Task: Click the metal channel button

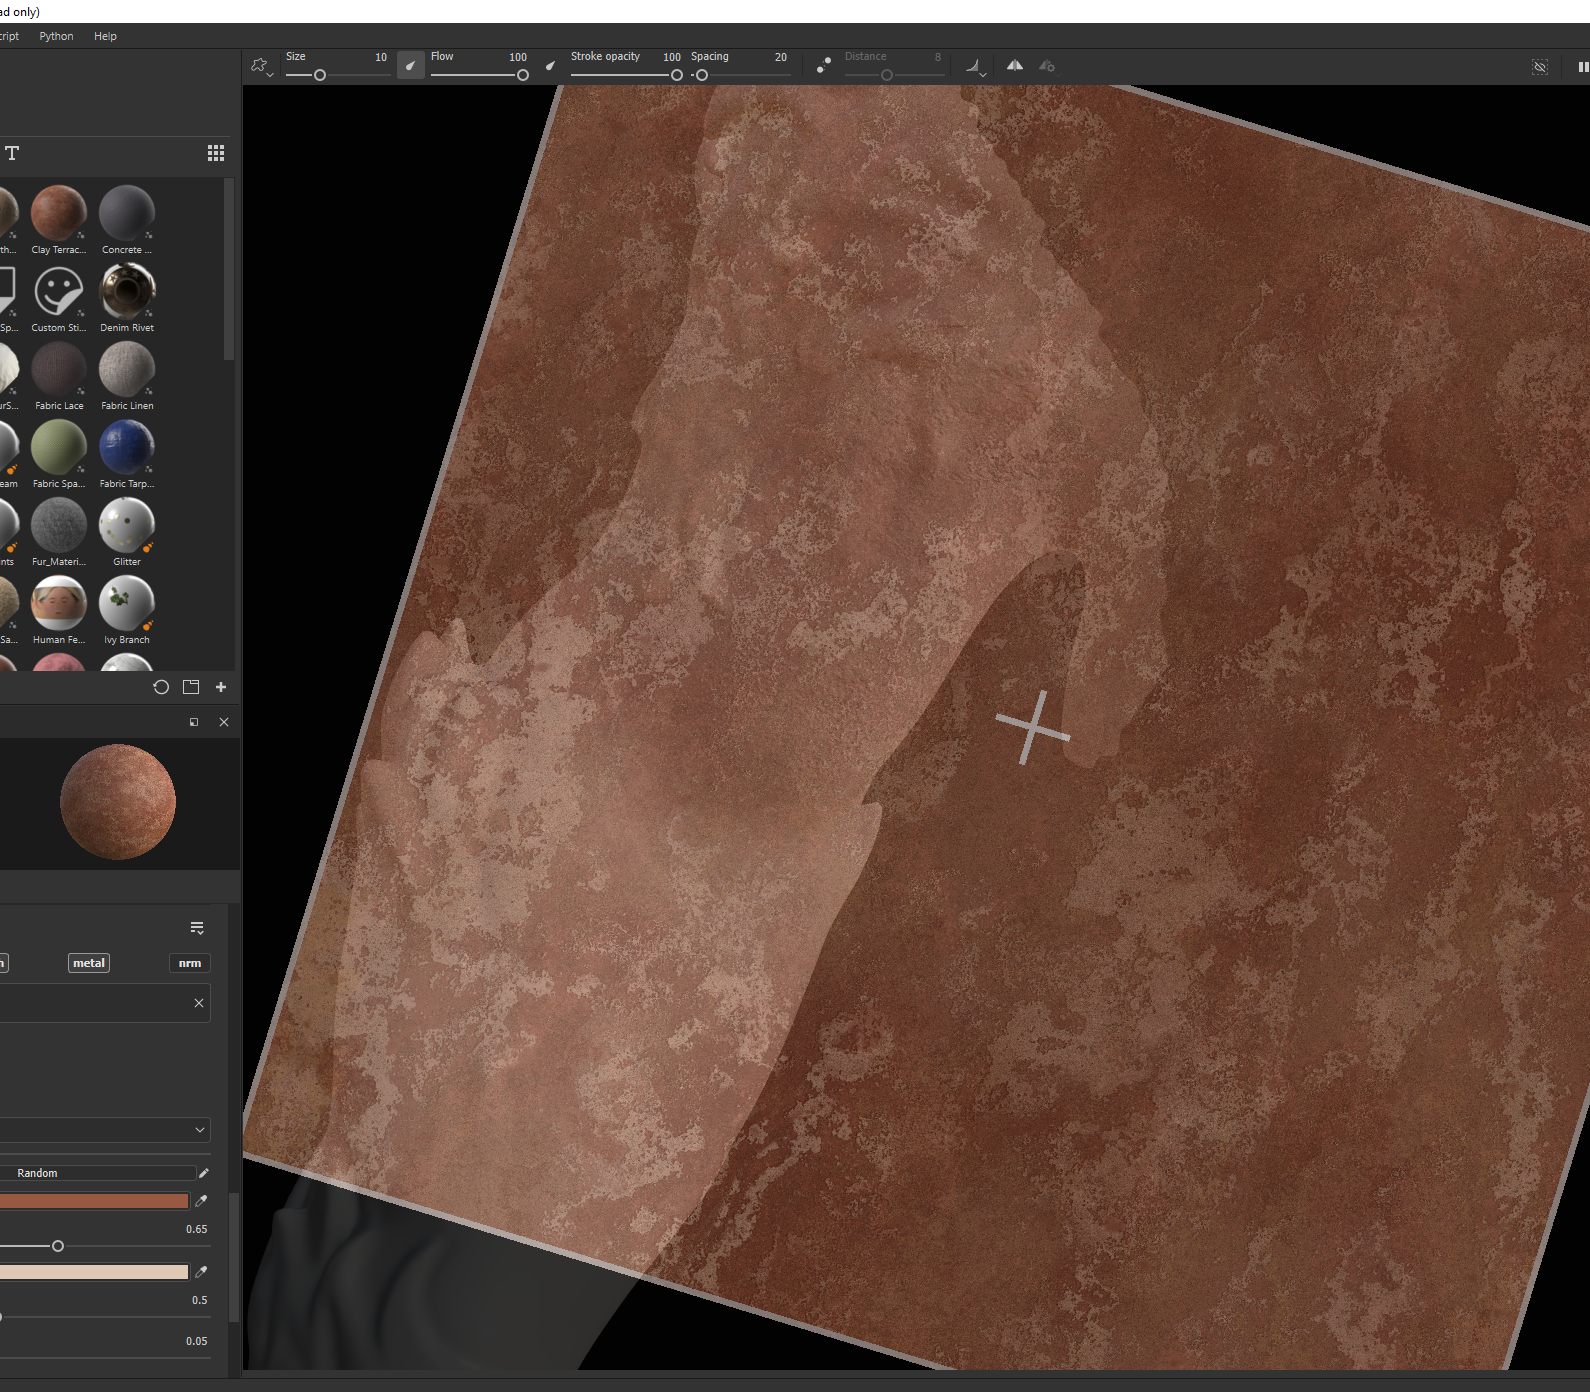Action: [x=89, y=963]
